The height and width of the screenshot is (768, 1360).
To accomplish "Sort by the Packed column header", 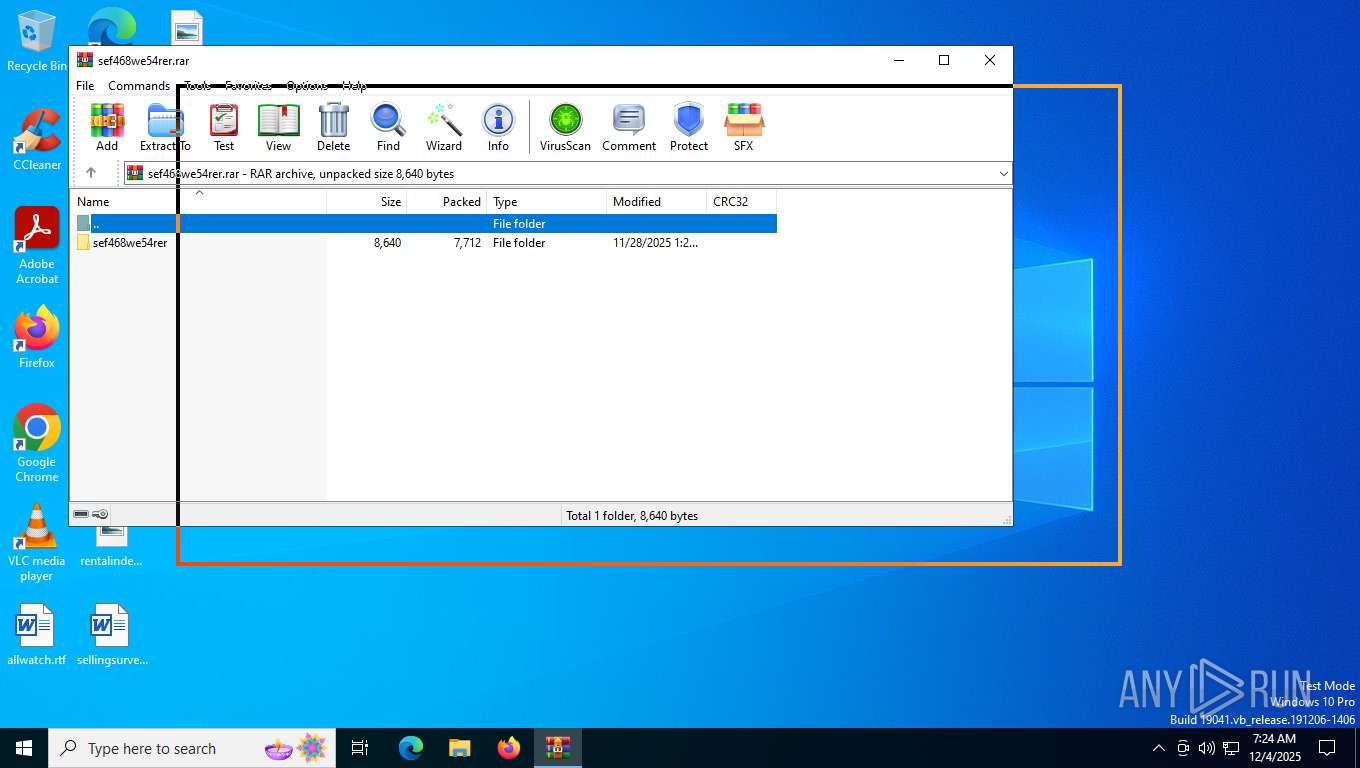I will (x=447, y=201).
